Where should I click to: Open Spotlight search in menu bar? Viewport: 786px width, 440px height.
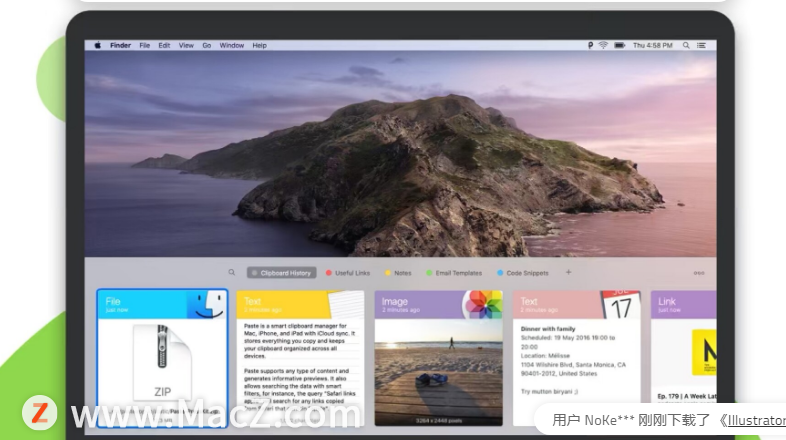pyautogui.click(x=686, y=45)
